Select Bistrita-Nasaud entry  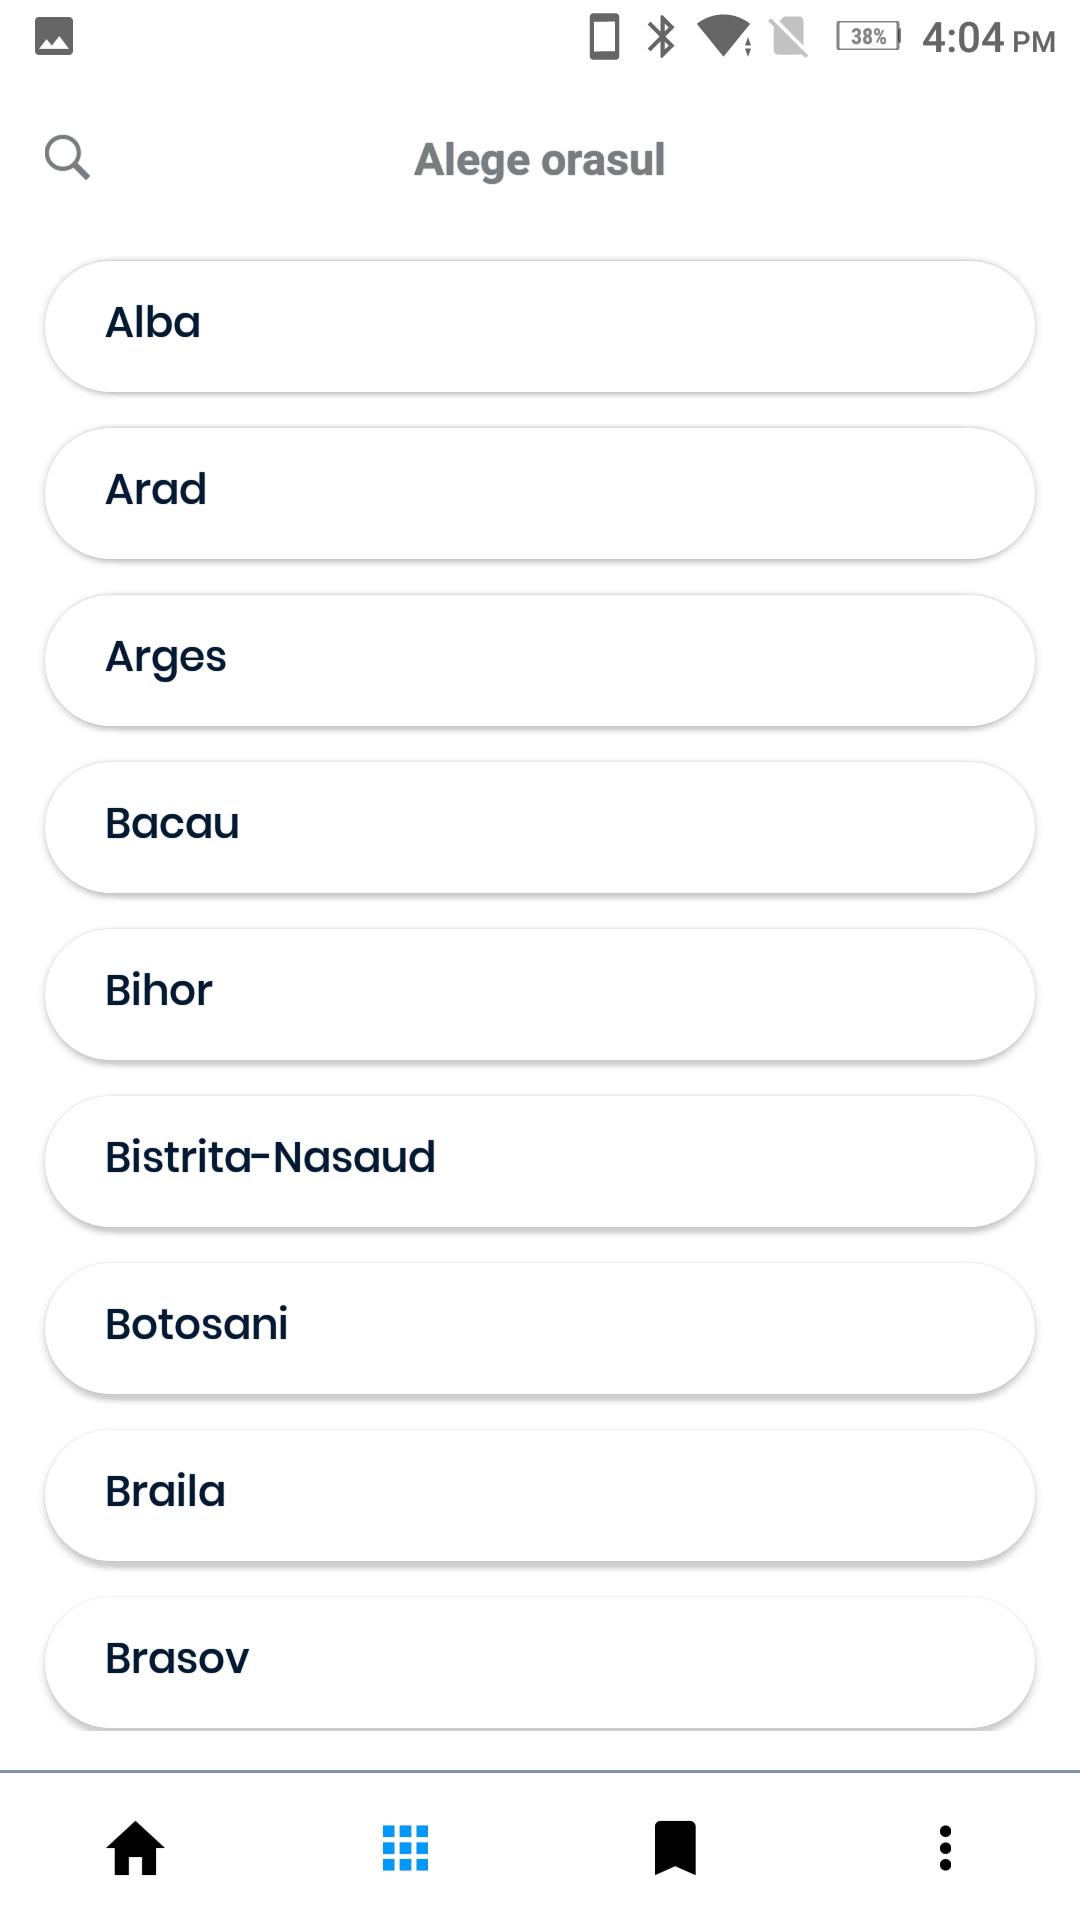[540, 1161]
